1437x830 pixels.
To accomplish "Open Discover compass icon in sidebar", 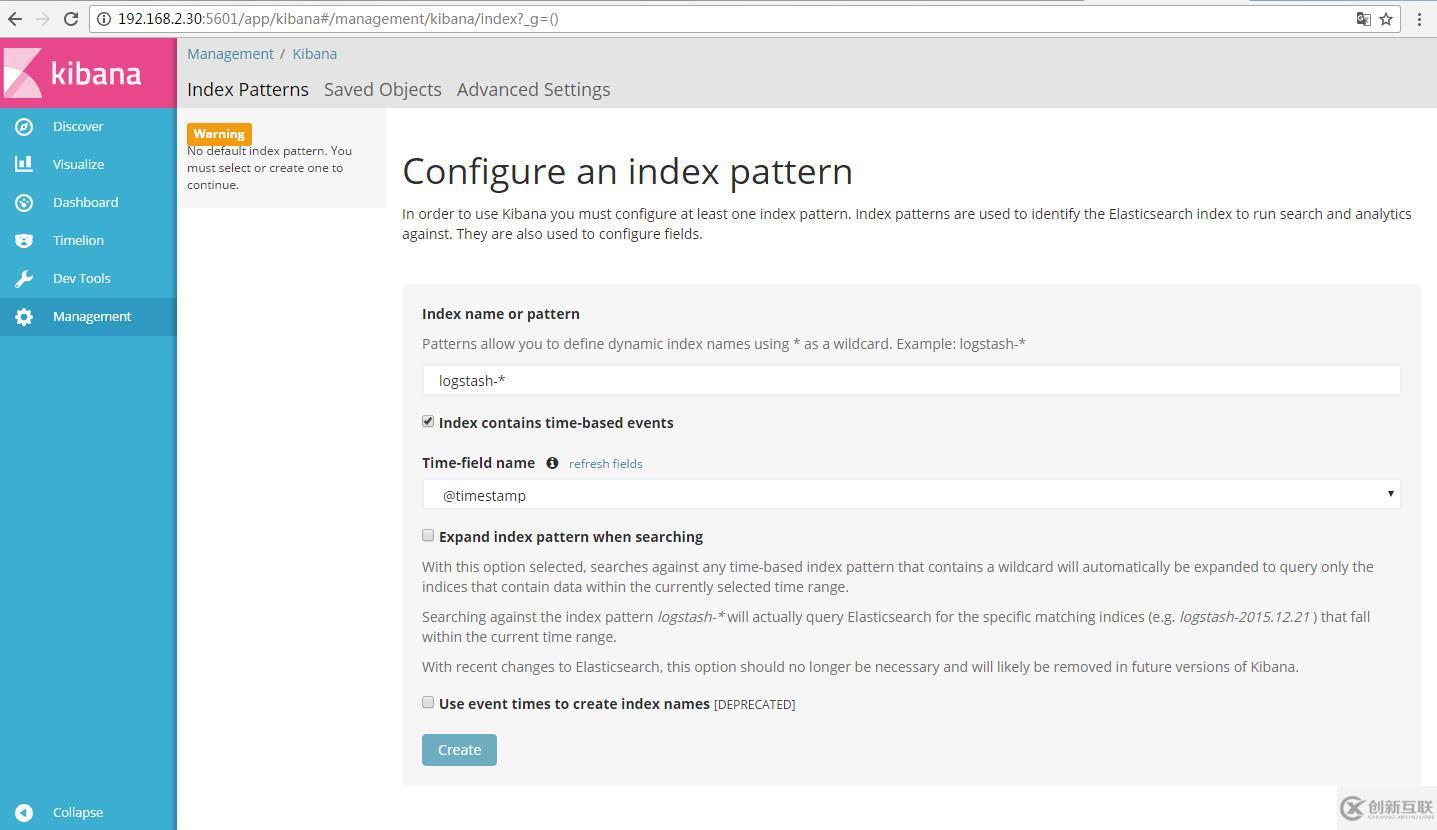I will point(24,126).
